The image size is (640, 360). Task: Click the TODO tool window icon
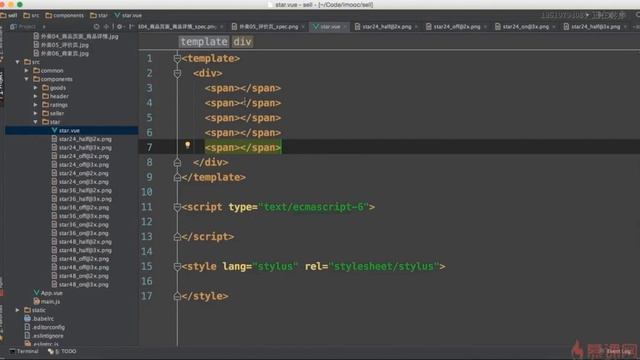(x=51, y=351)
